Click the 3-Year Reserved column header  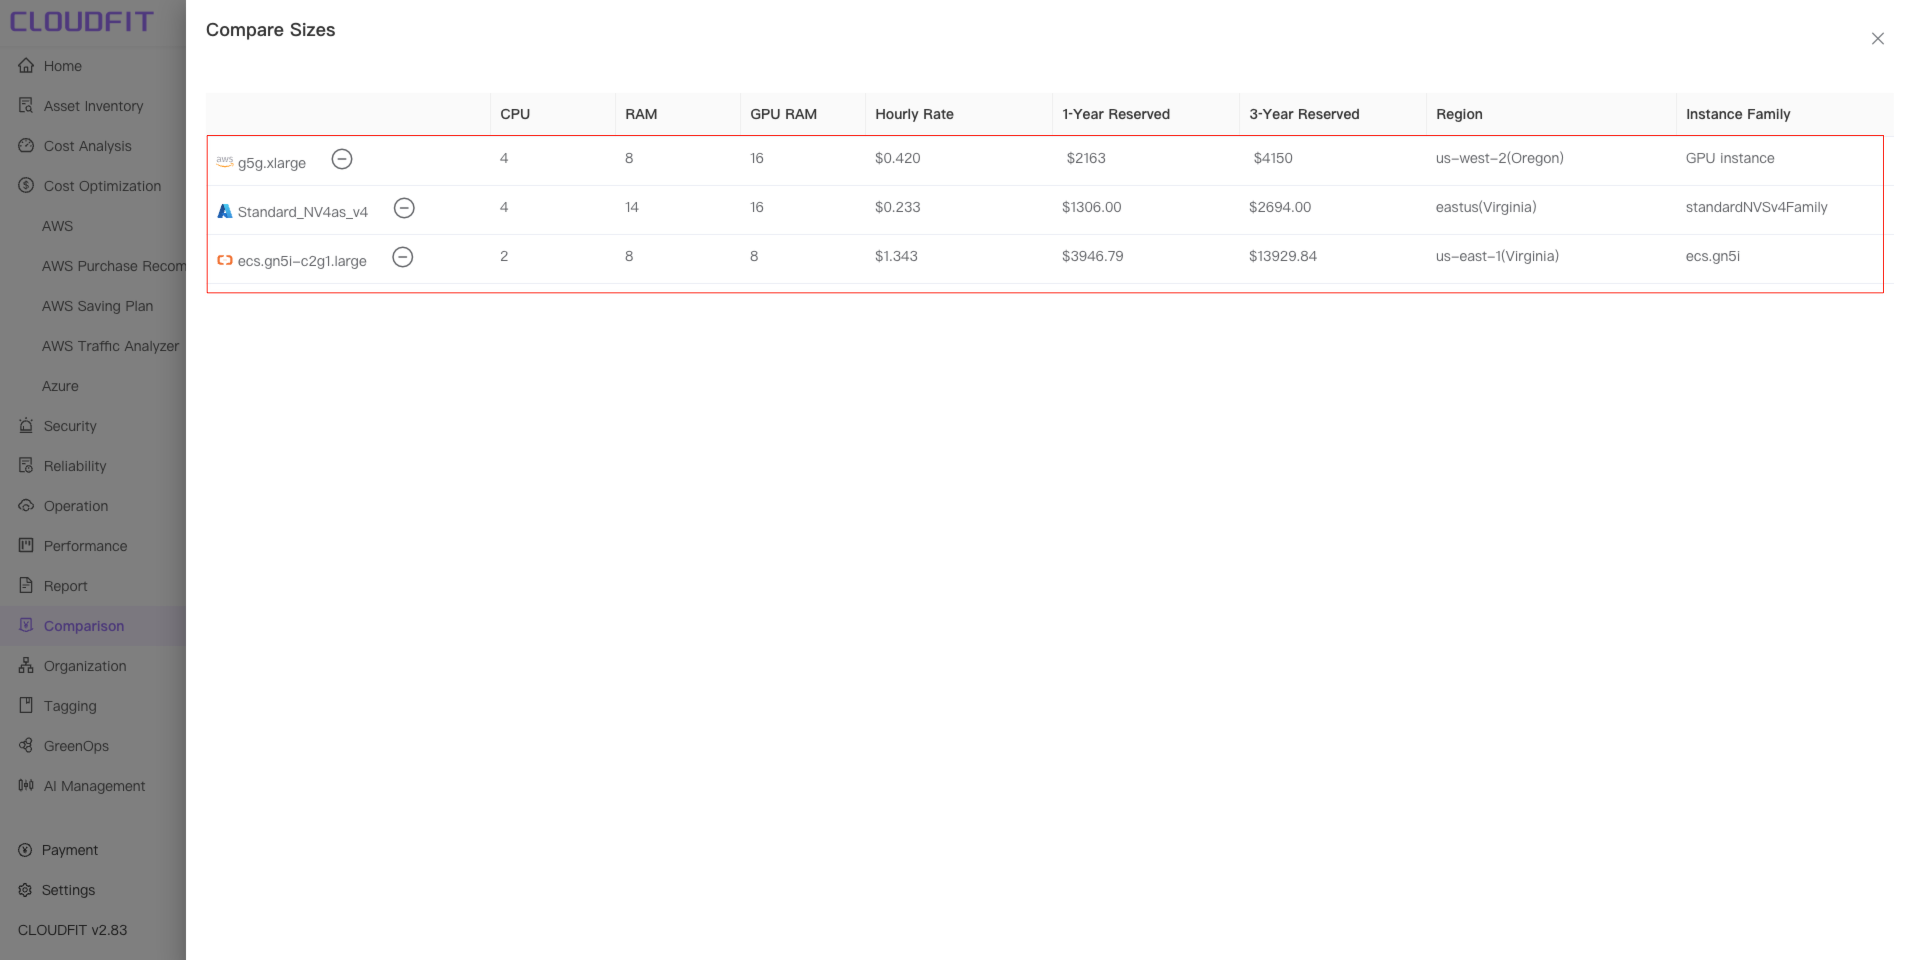point(1304,114)
